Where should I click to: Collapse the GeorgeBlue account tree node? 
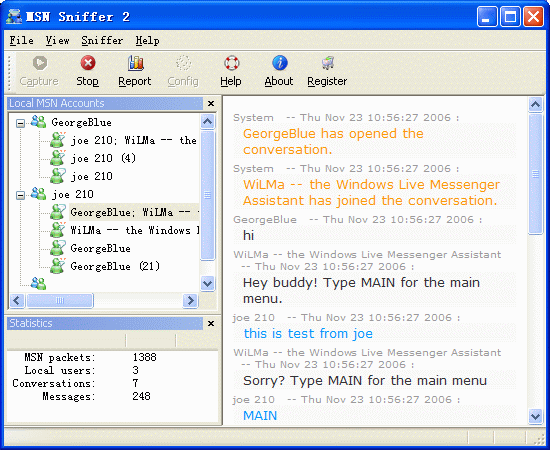coord(21,123)
